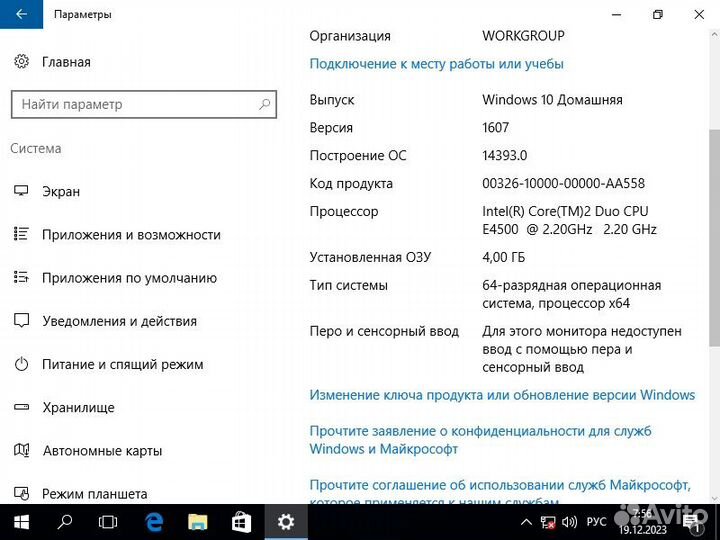
Task: Select the installed RAM value 4,00 ГБ
Action: tap(503, 257)
